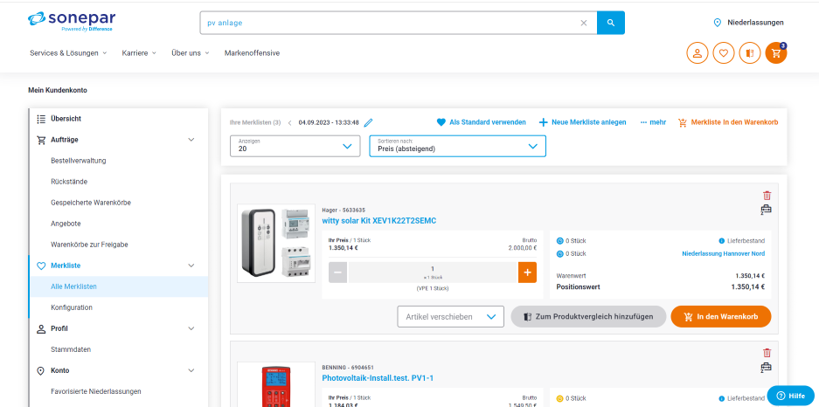Collapse the Aufträge section chevron
819x407 pixels.
pyautogui.click(x=191, y=139)
